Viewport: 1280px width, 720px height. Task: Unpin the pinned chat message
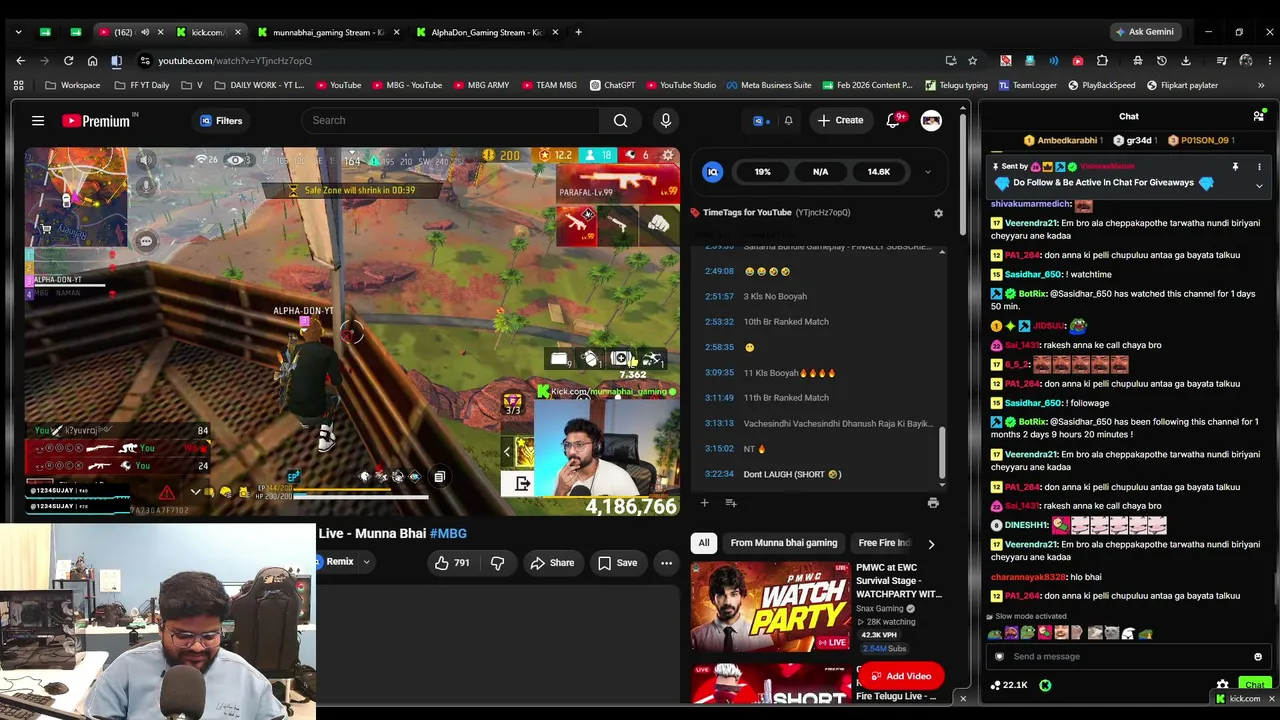point(1235,167)
